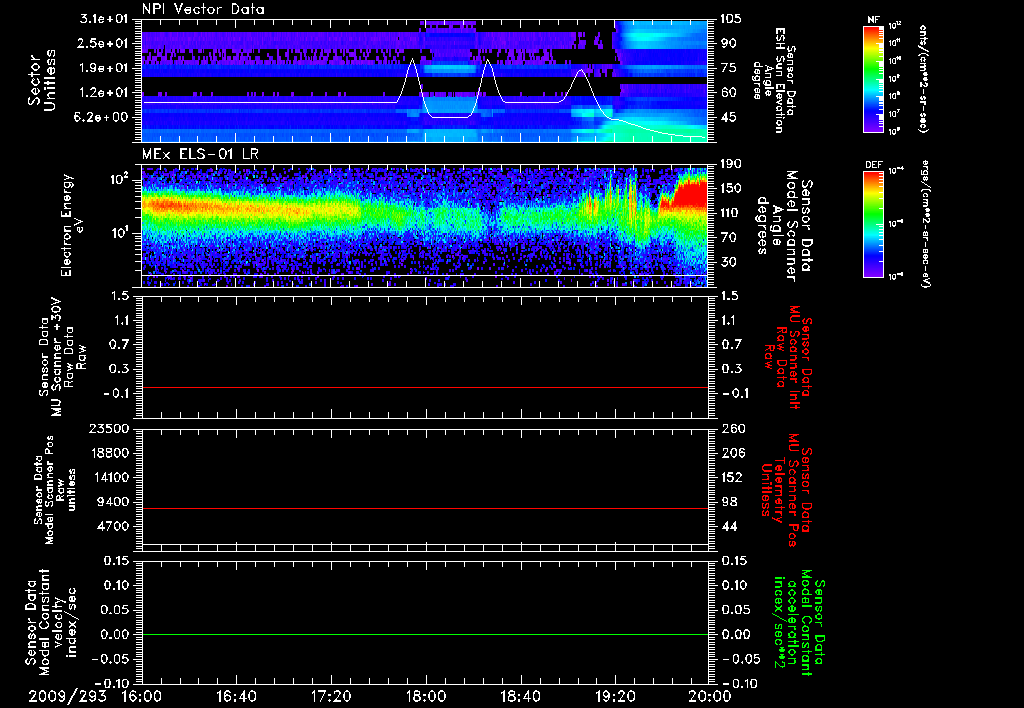This screenshot has width=1024, height=708.
Task: Click the 18800 scanner position tick label
Action: point(108,453)
